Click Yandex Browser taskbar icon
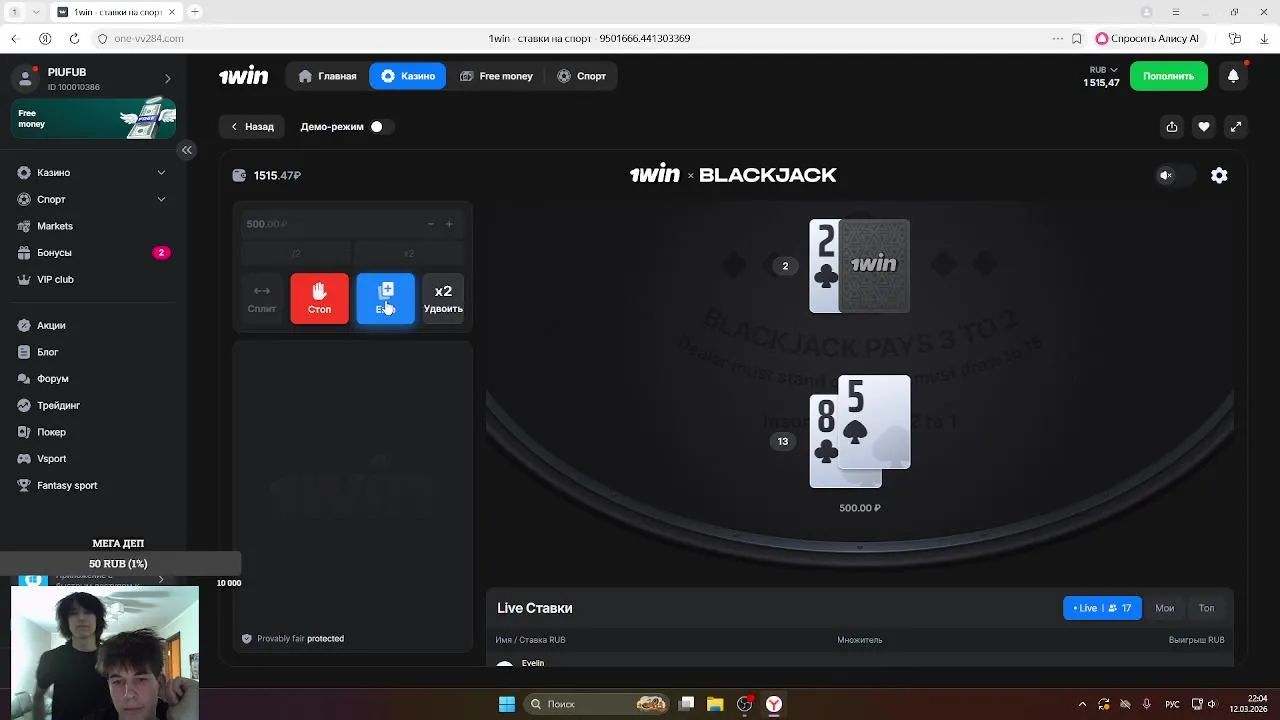The image size is (1280, 720). pyautogui.click(x=774, y=704)
